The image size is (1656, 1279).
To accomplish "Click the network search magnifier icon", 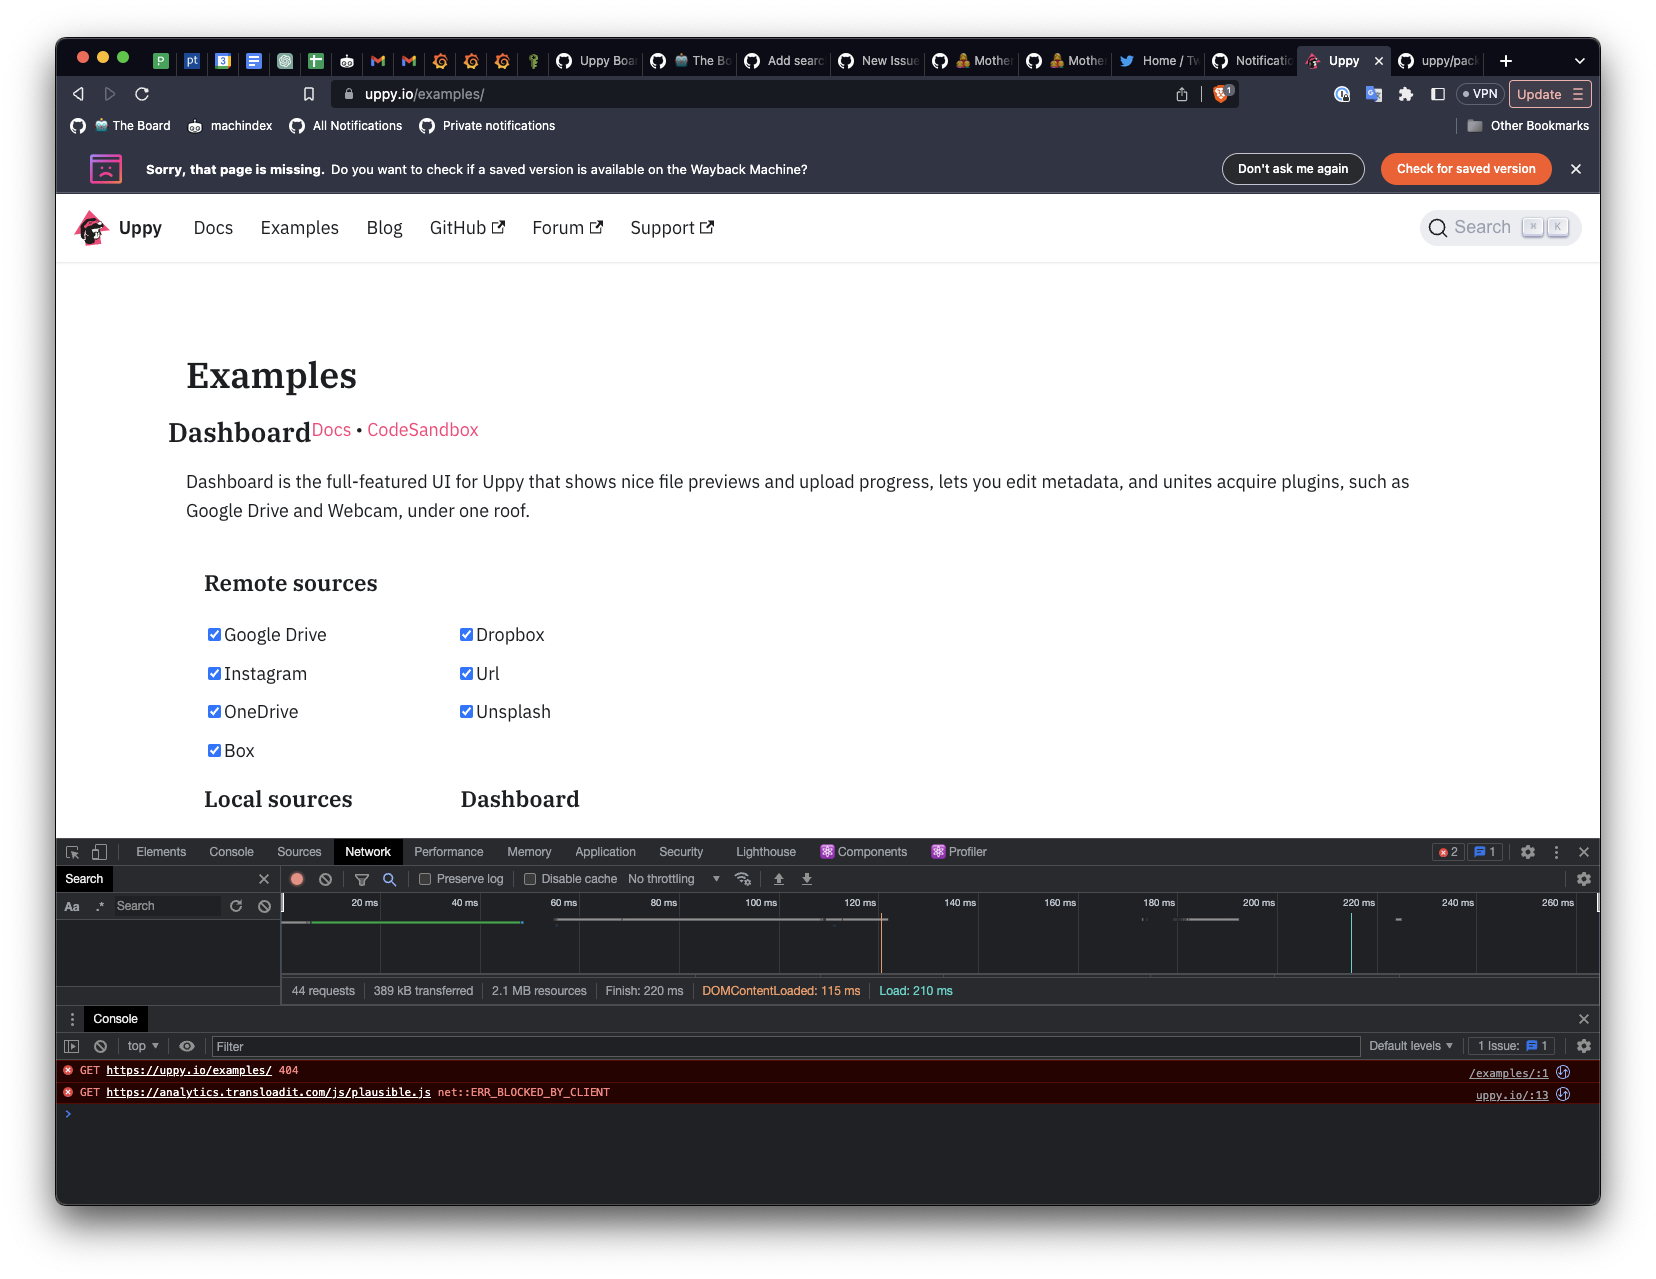I will tap(389, 879).
